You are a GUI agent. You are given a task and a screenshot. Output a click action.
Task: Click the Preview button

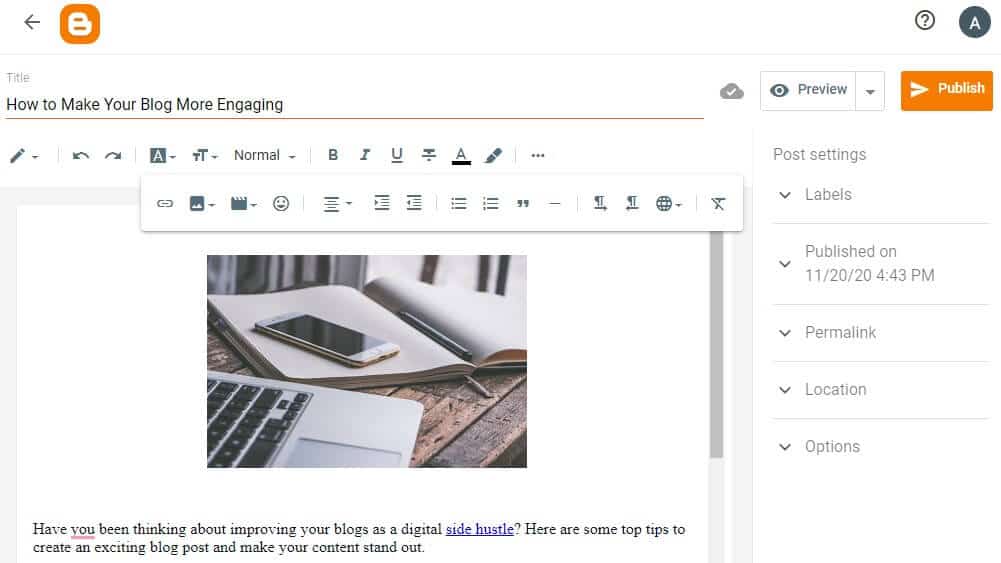(x=808, y=91)
